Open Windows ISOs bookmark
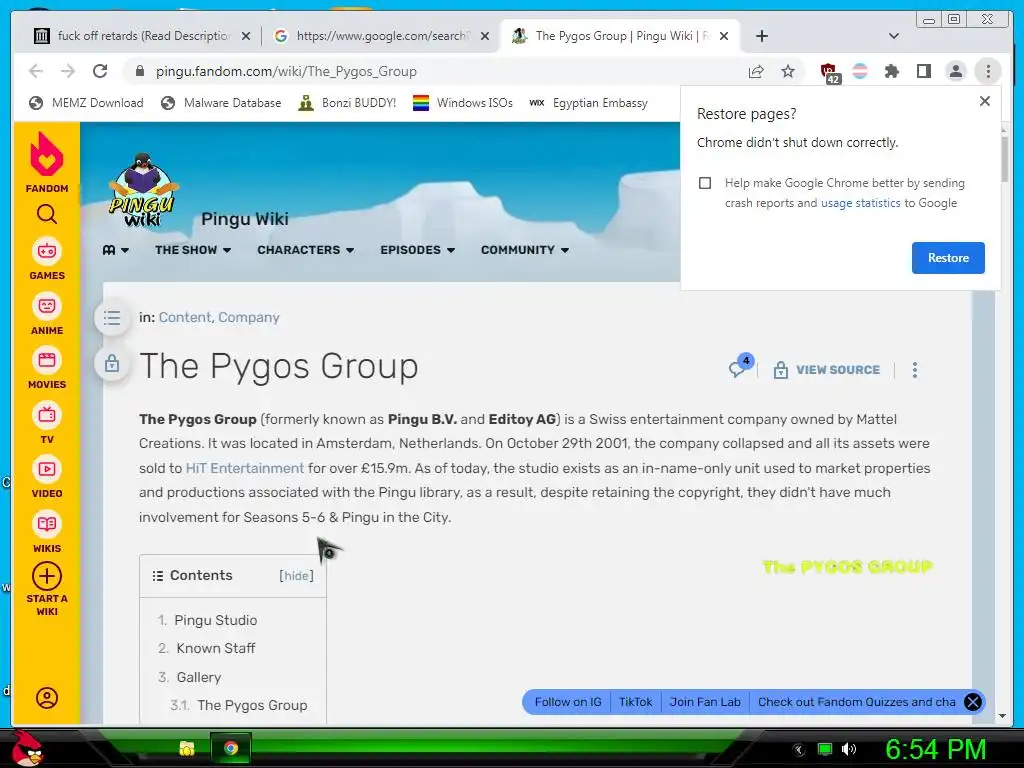Image resolution: width=1024 pixels, height=768 pixels. tap(463, 103)
